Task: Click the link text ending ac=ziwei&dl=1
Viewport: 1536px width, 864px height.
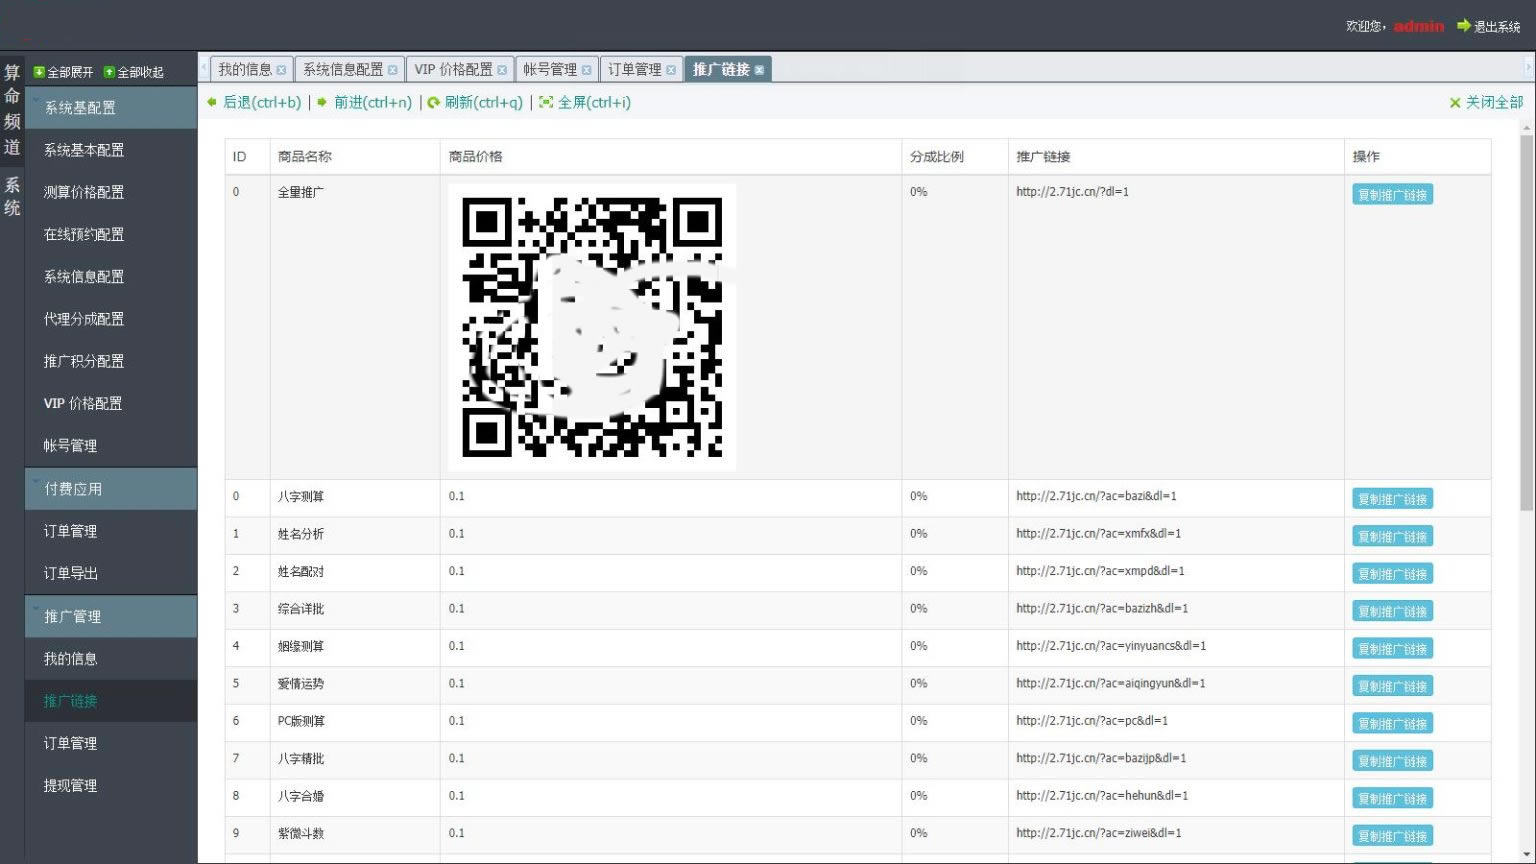Action: coord(1098,833)
